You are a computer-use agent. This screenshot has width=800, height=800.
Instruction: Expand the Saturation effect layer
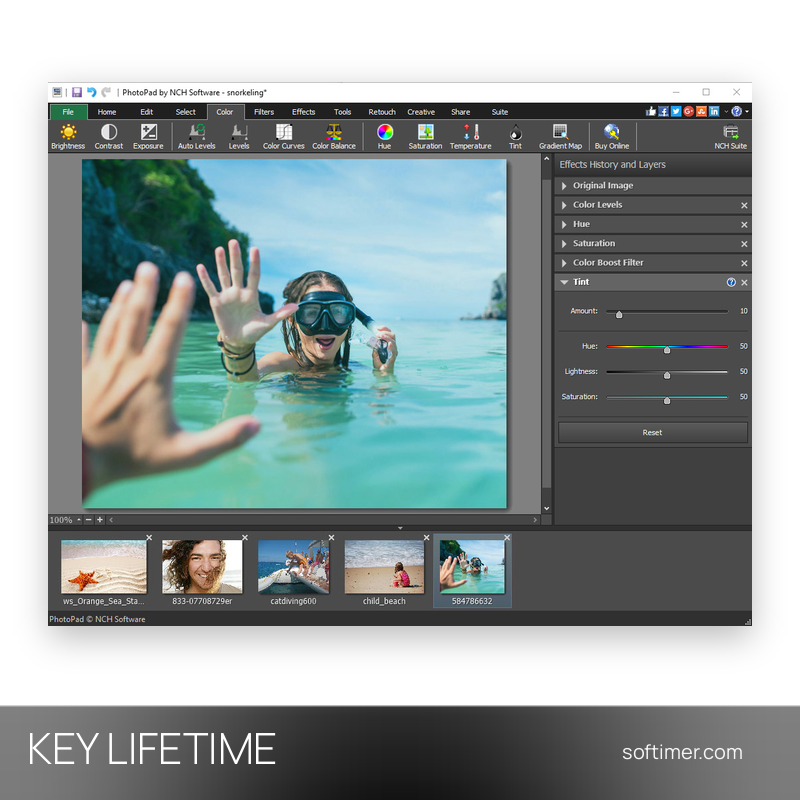click(564, 244)
